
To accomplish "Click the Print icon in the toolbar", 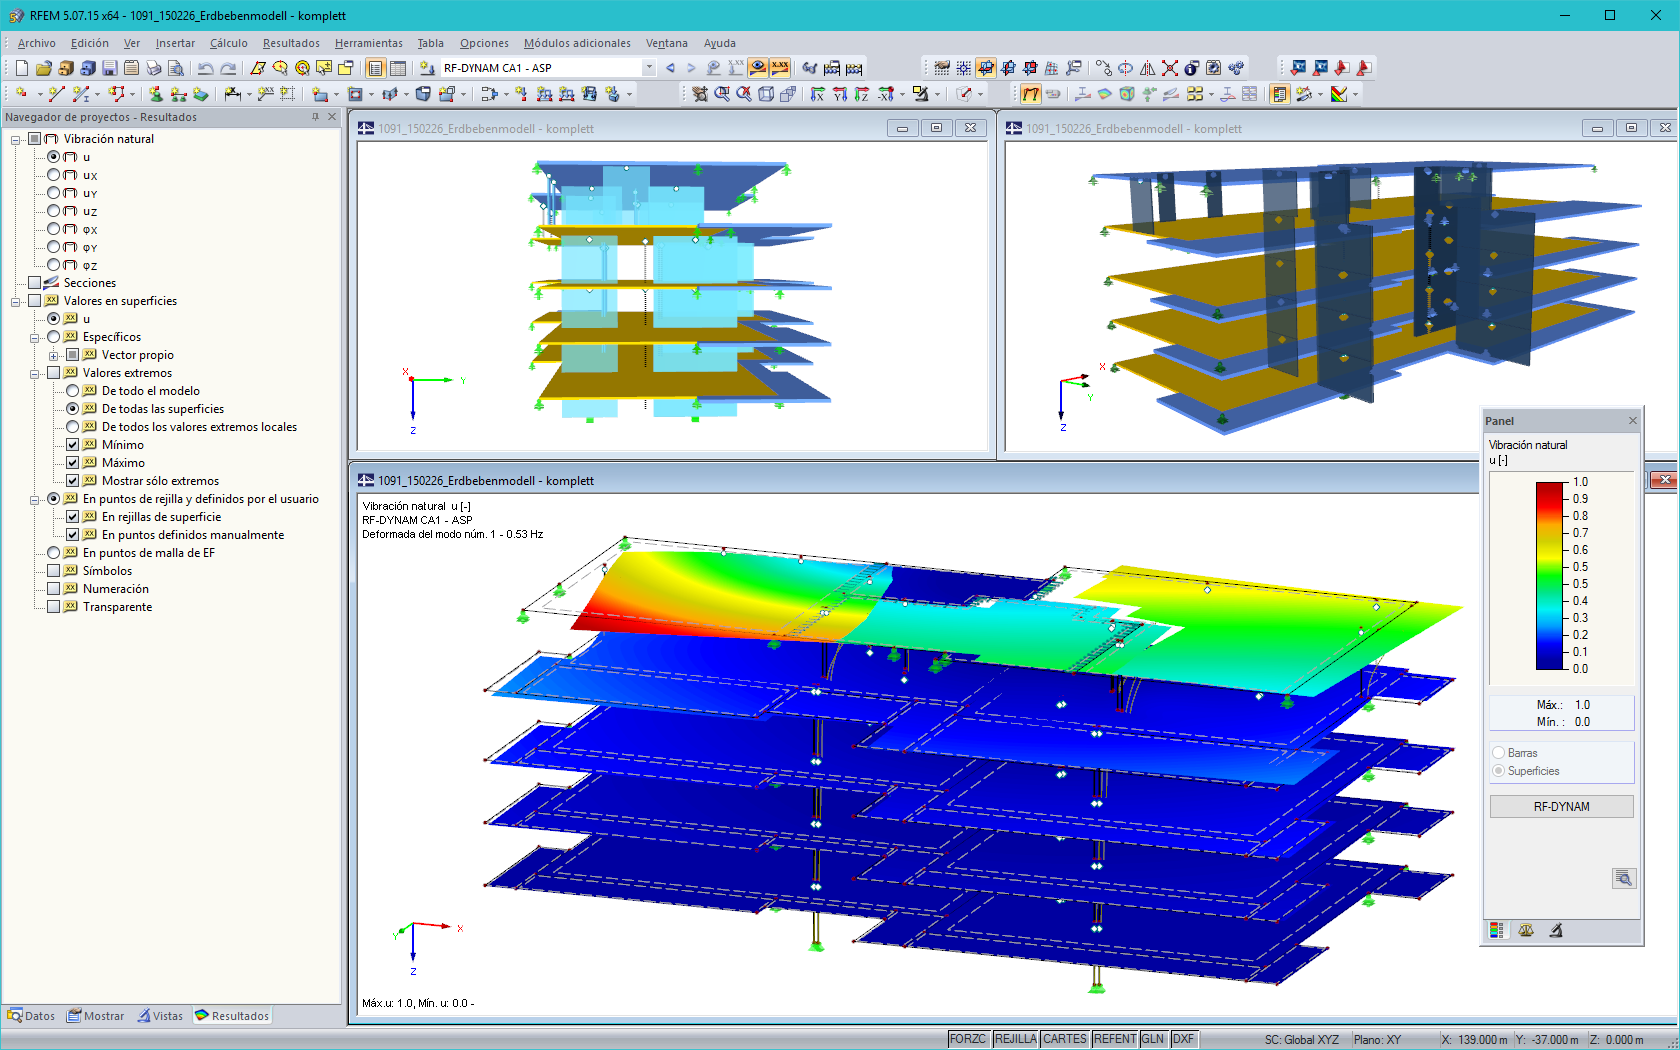I will (x=154, y=67).
